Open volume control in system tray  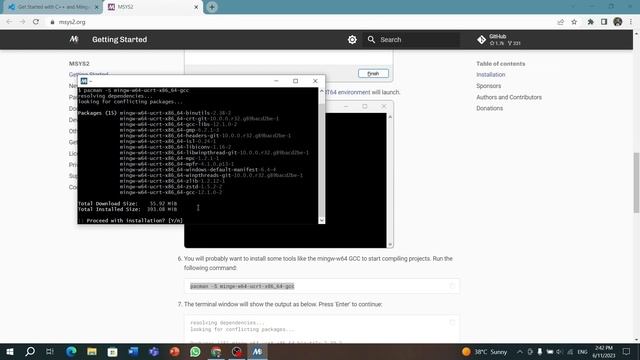pyautogui.click(x=559, y=351)
